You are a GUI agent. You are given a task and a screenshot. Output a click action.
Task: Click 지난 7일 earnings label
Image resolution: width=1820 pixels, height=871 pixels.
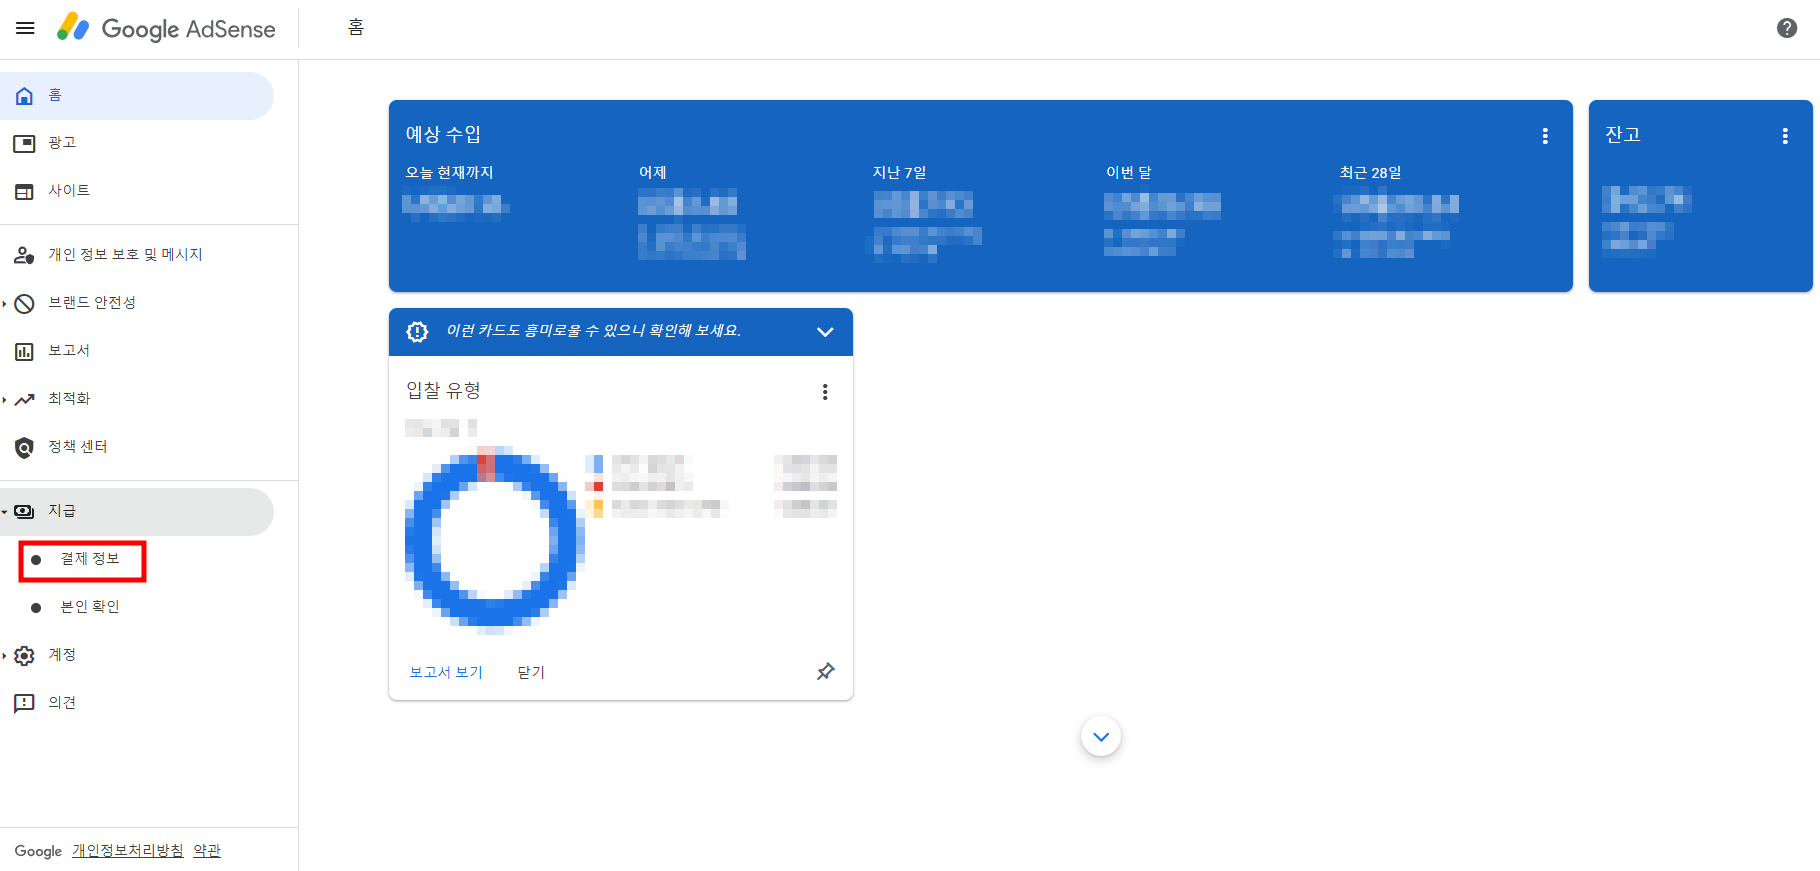[x=900, y=173]
